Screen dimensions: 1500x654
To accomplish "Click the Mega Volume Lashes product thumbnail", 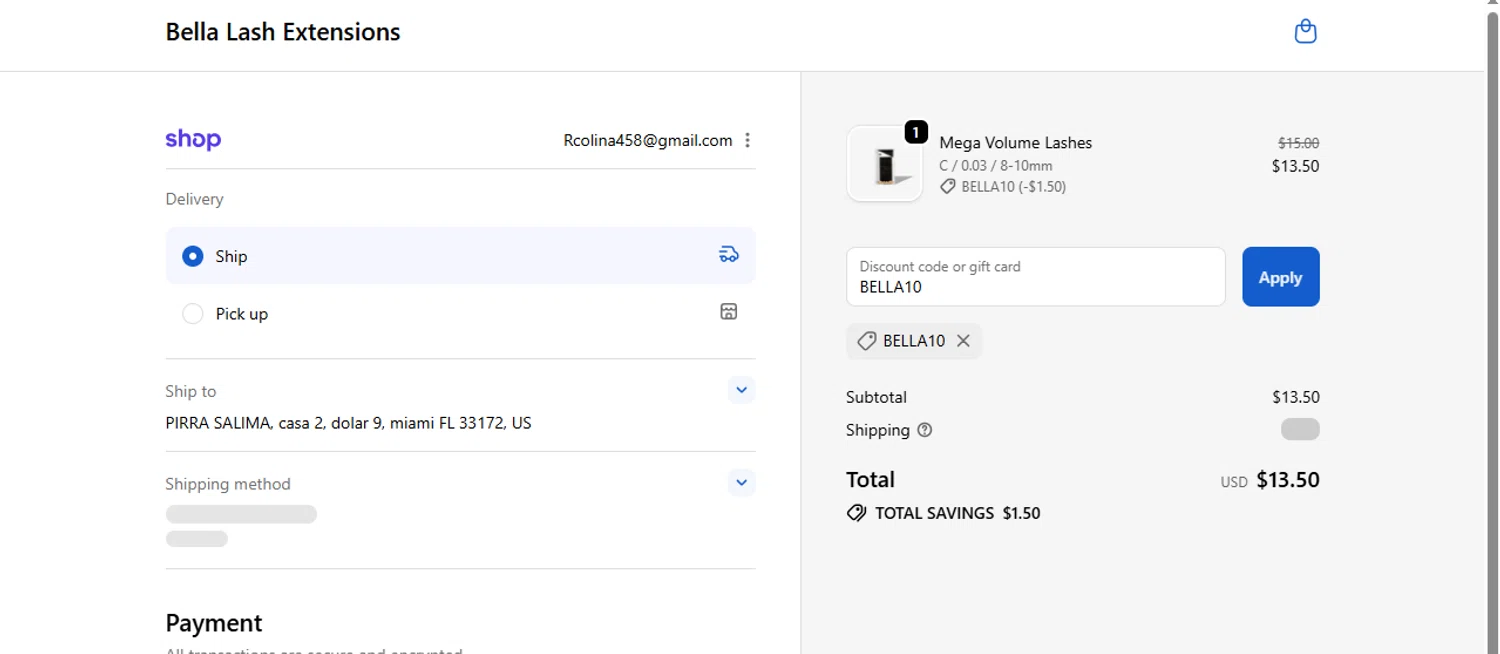I will tap(884, 164).
